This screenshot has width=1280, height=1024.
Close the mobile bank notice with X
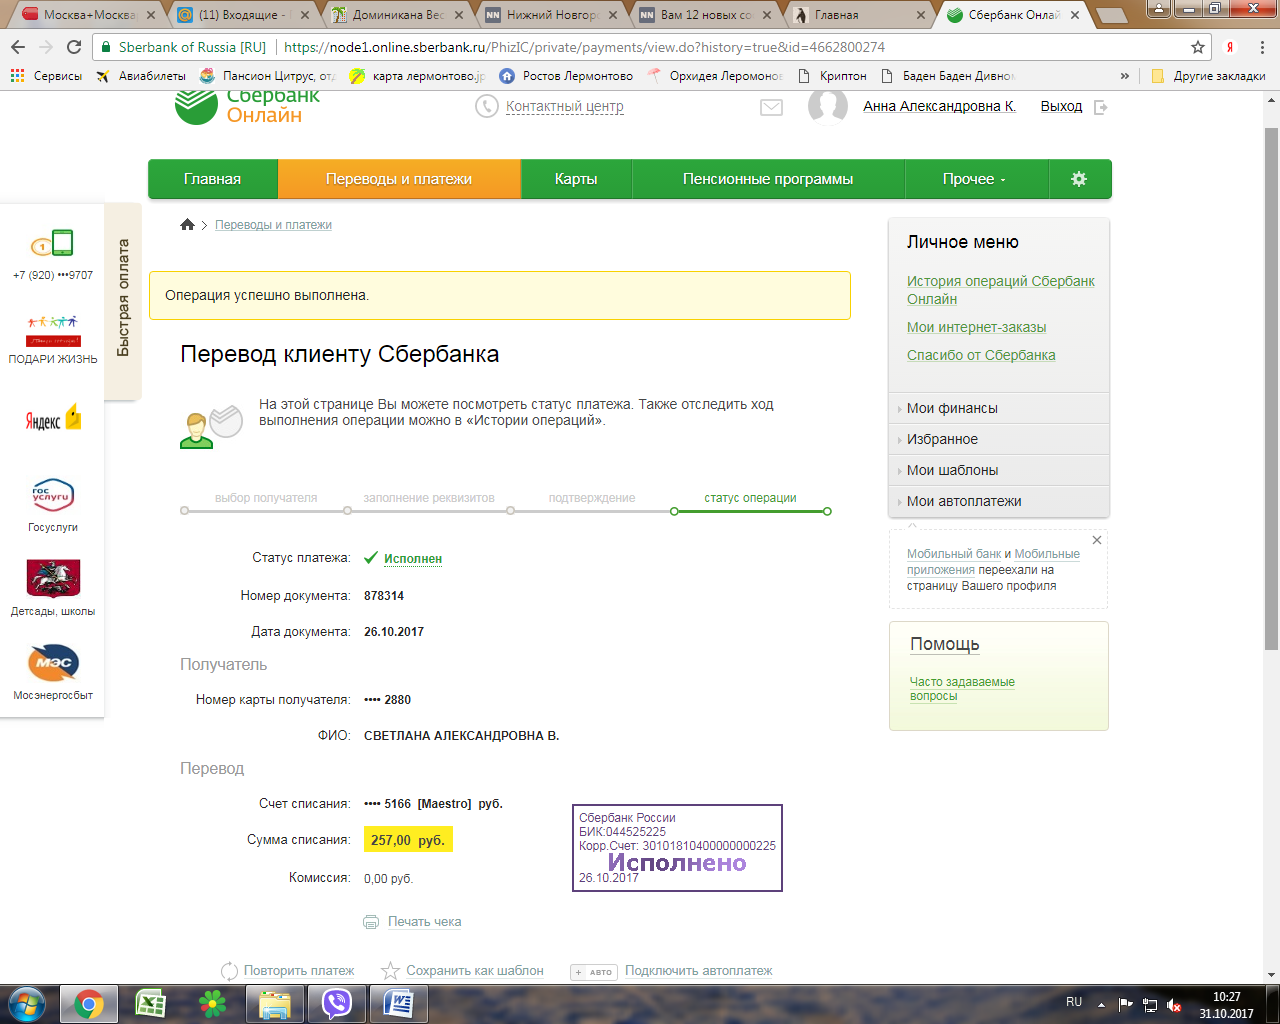point(1097,540)
